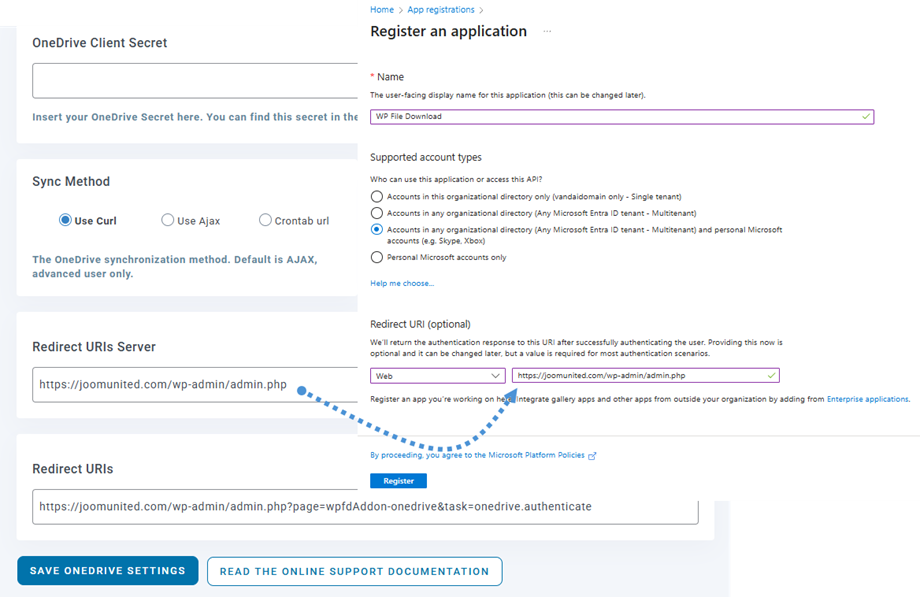Open Read the Online Support Documentation

point(354,571)
